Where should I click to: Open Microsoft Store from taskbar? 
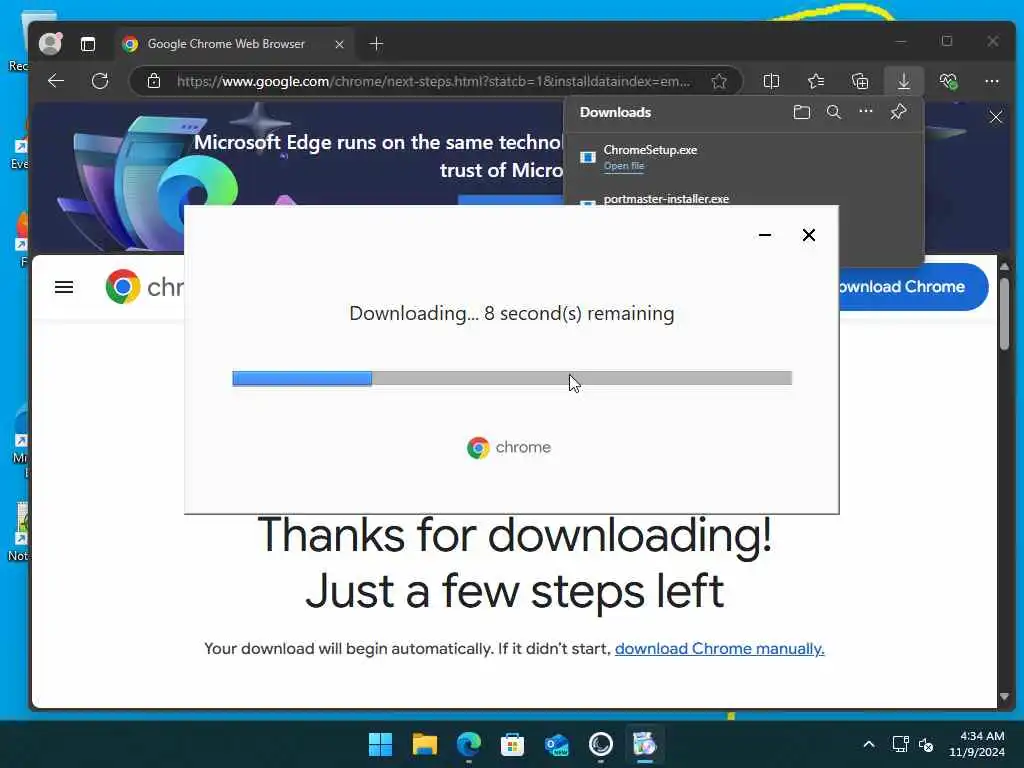tap(513, 744)
